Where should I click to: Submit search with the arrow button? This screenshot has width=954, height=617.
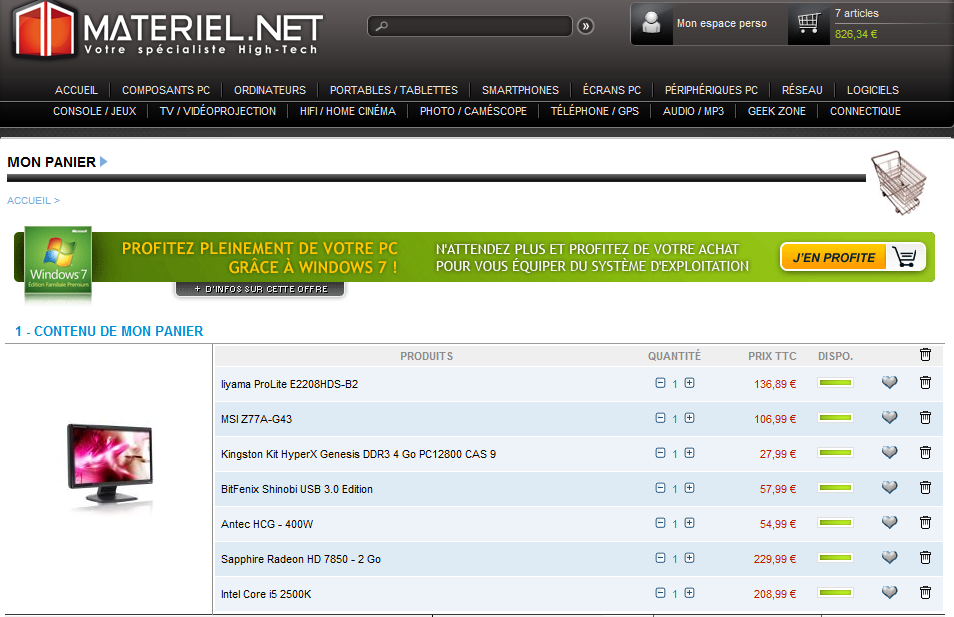(x=586, y=26)
